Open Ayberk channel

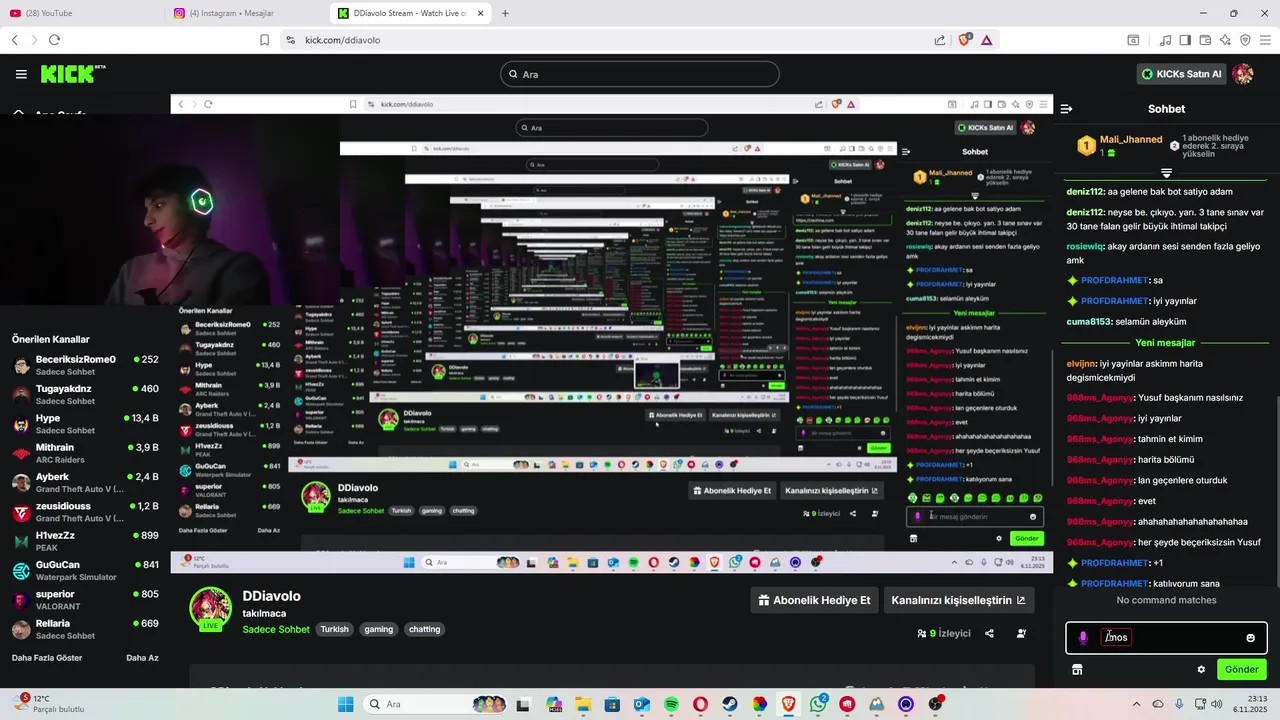tap(85, 482)
